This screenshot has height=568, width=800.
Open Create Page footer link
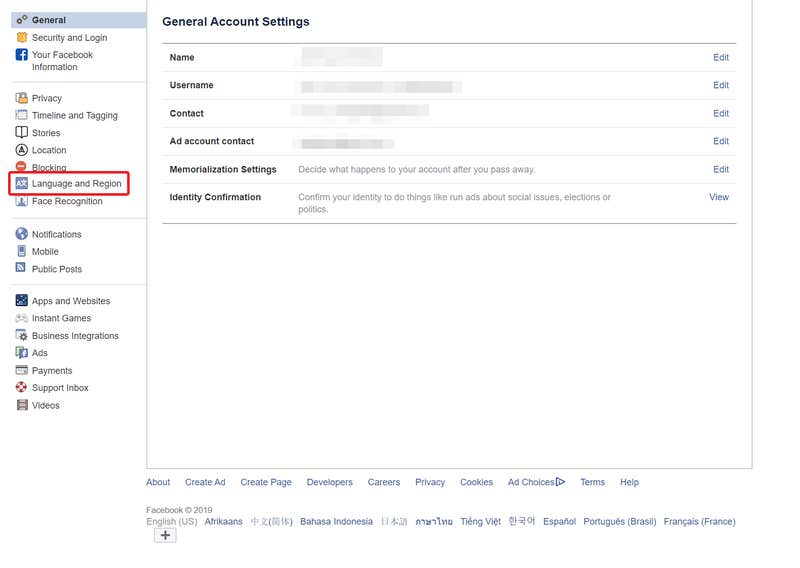click(266, 482)
